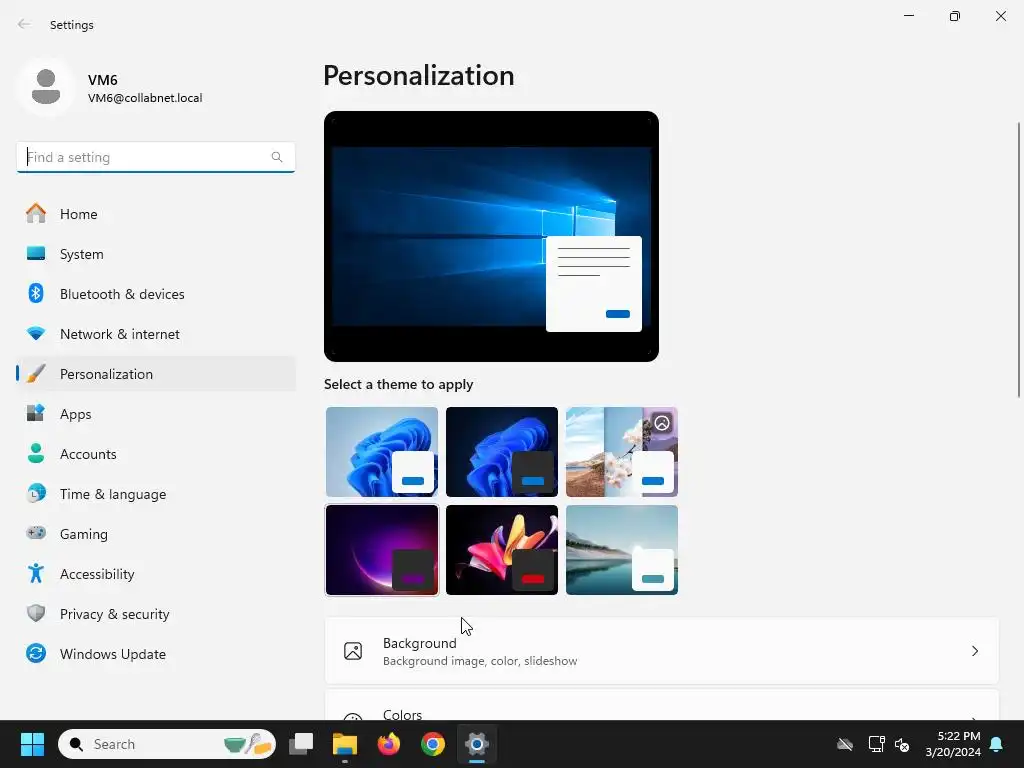Click the settings page vertical scrollbar

pos(1019,259)
